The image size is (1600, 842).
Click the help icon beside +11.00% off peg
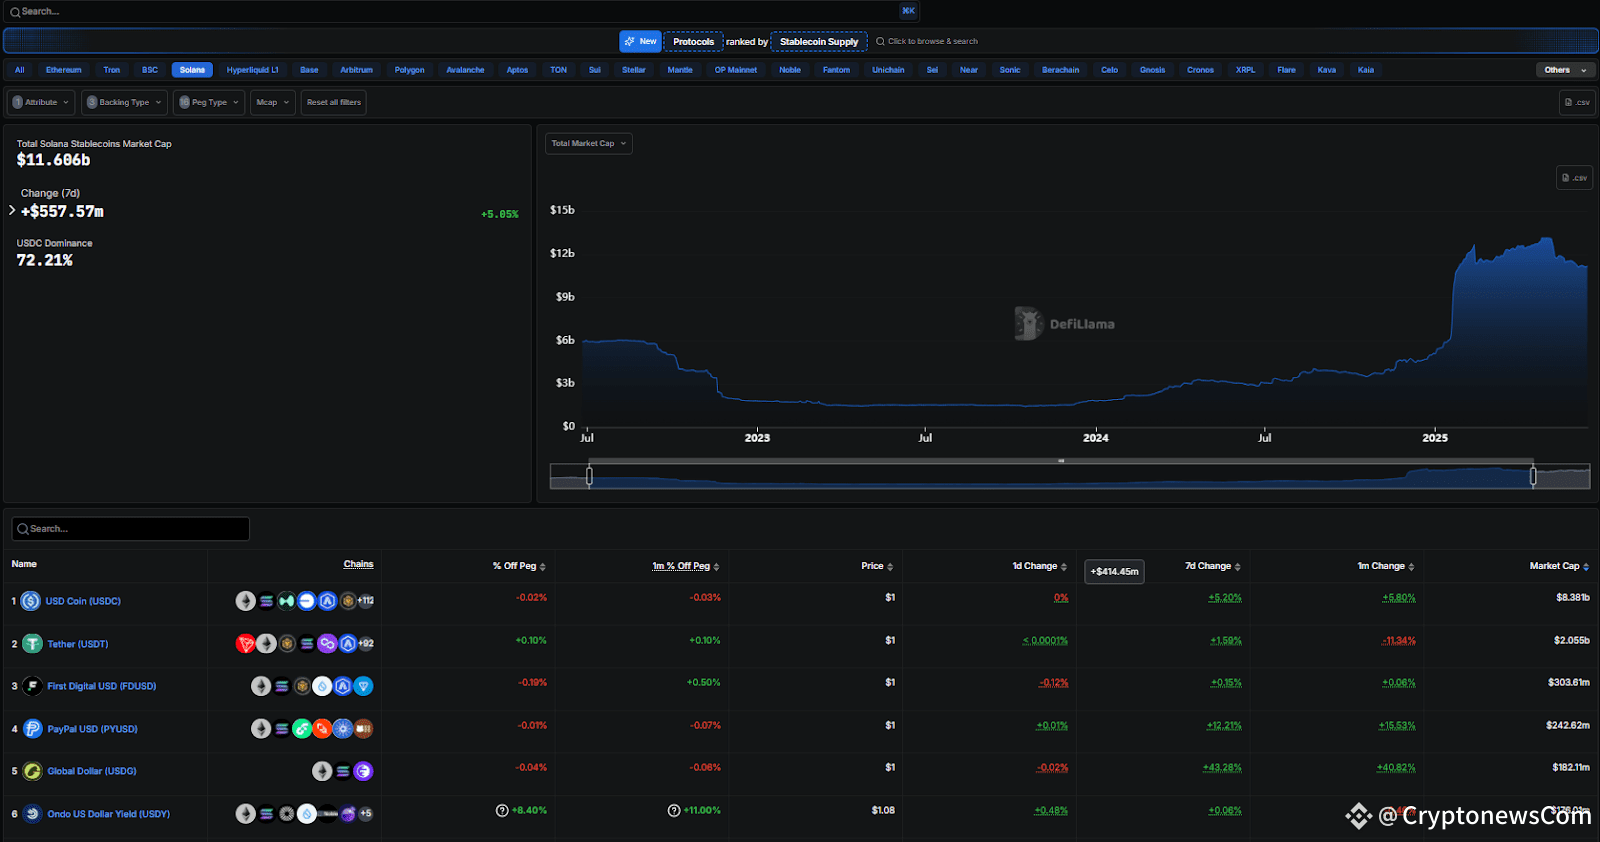coord(674,810)
